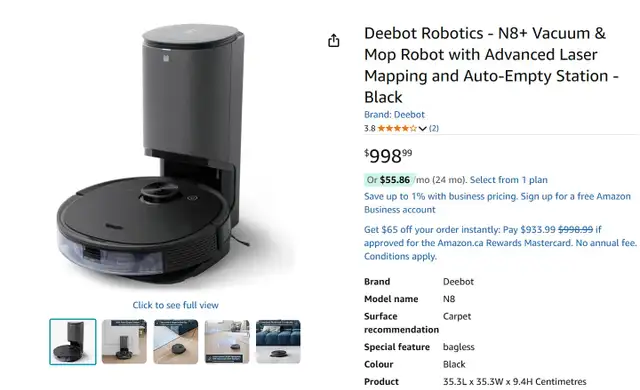Click the Conditions apply text

400,256
